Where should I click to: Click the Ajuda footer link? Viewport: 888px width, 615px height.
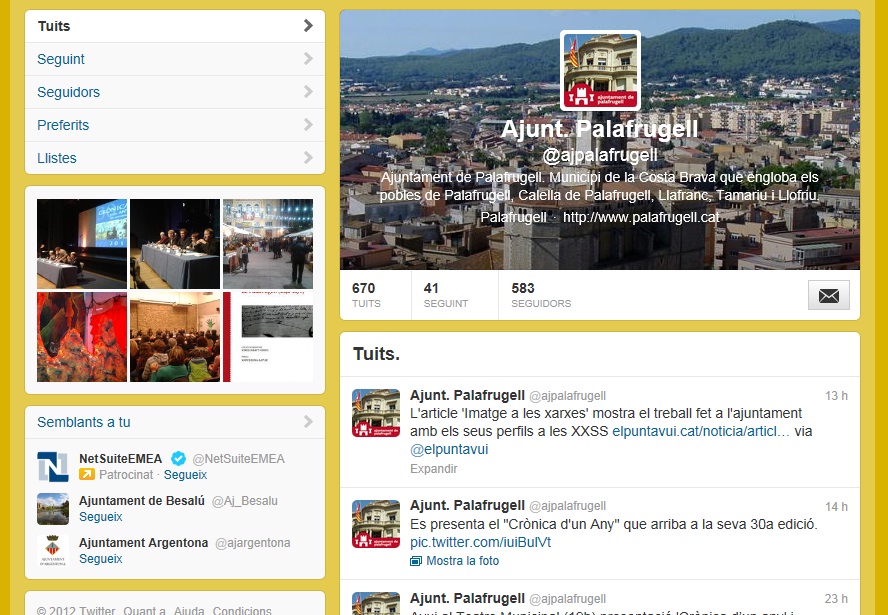(x=189, y=610)
